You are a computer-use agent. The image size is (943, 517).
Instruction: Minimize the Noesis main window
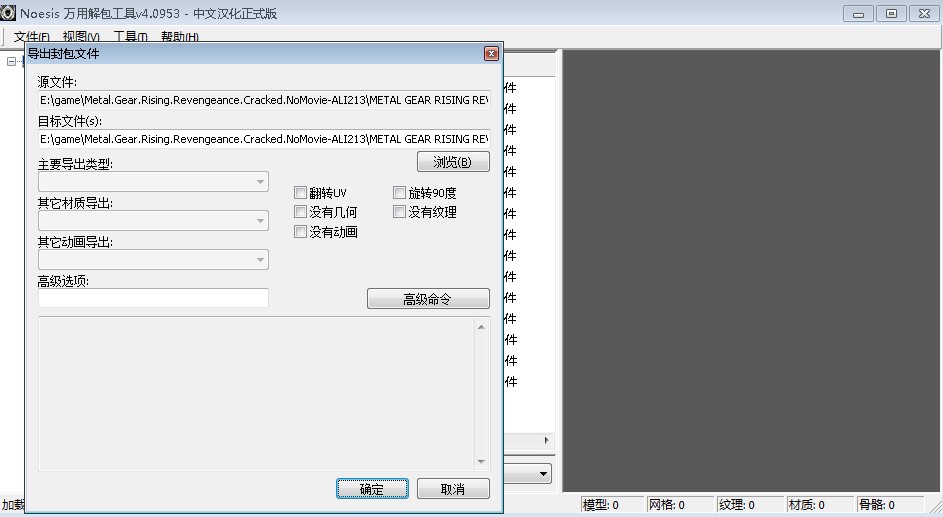(858, 13)
